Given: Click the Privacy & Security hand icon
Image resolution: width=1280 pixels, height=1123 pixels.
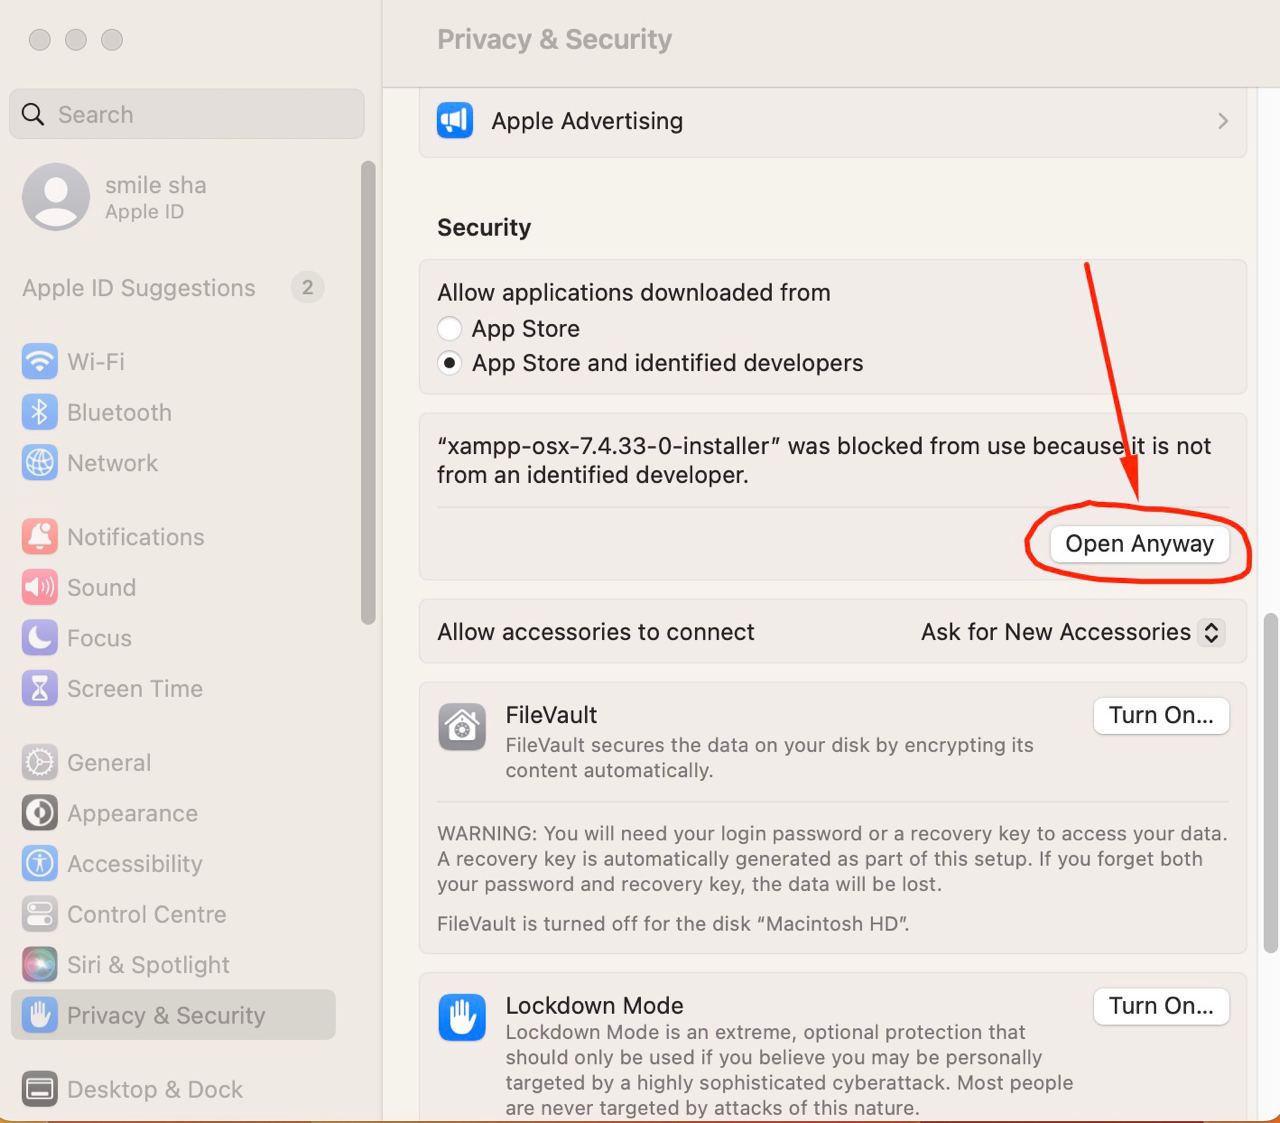Looking at the screenshot, I should pos(40,1015).
